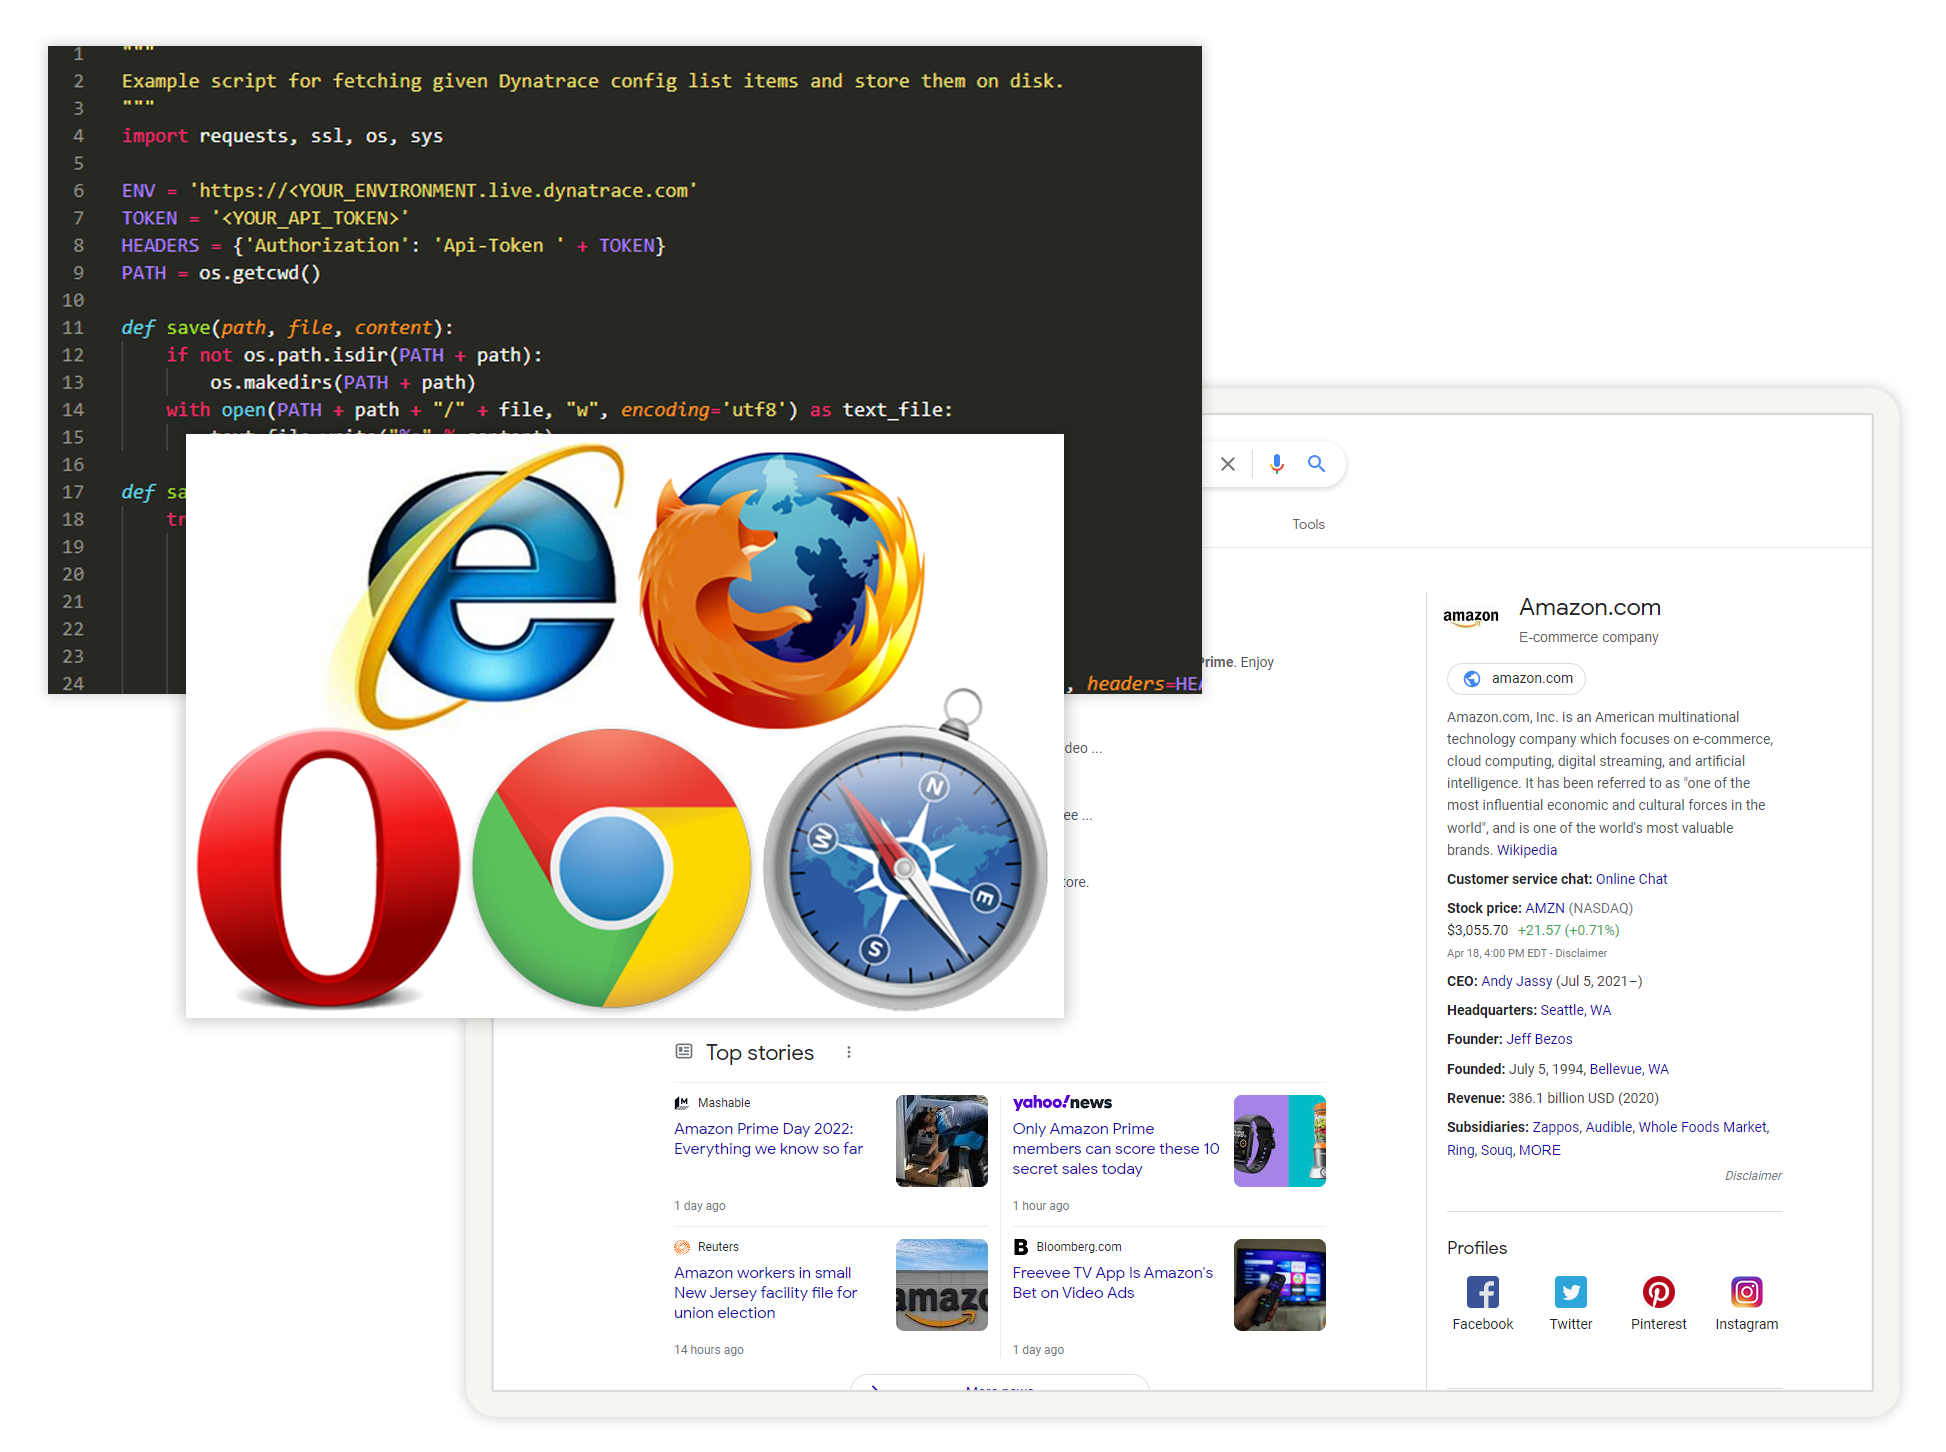Viewport: 1946px width, 1452px height.
Task: Click the TOKEN assignment on line 7
Action: (265, 218)
